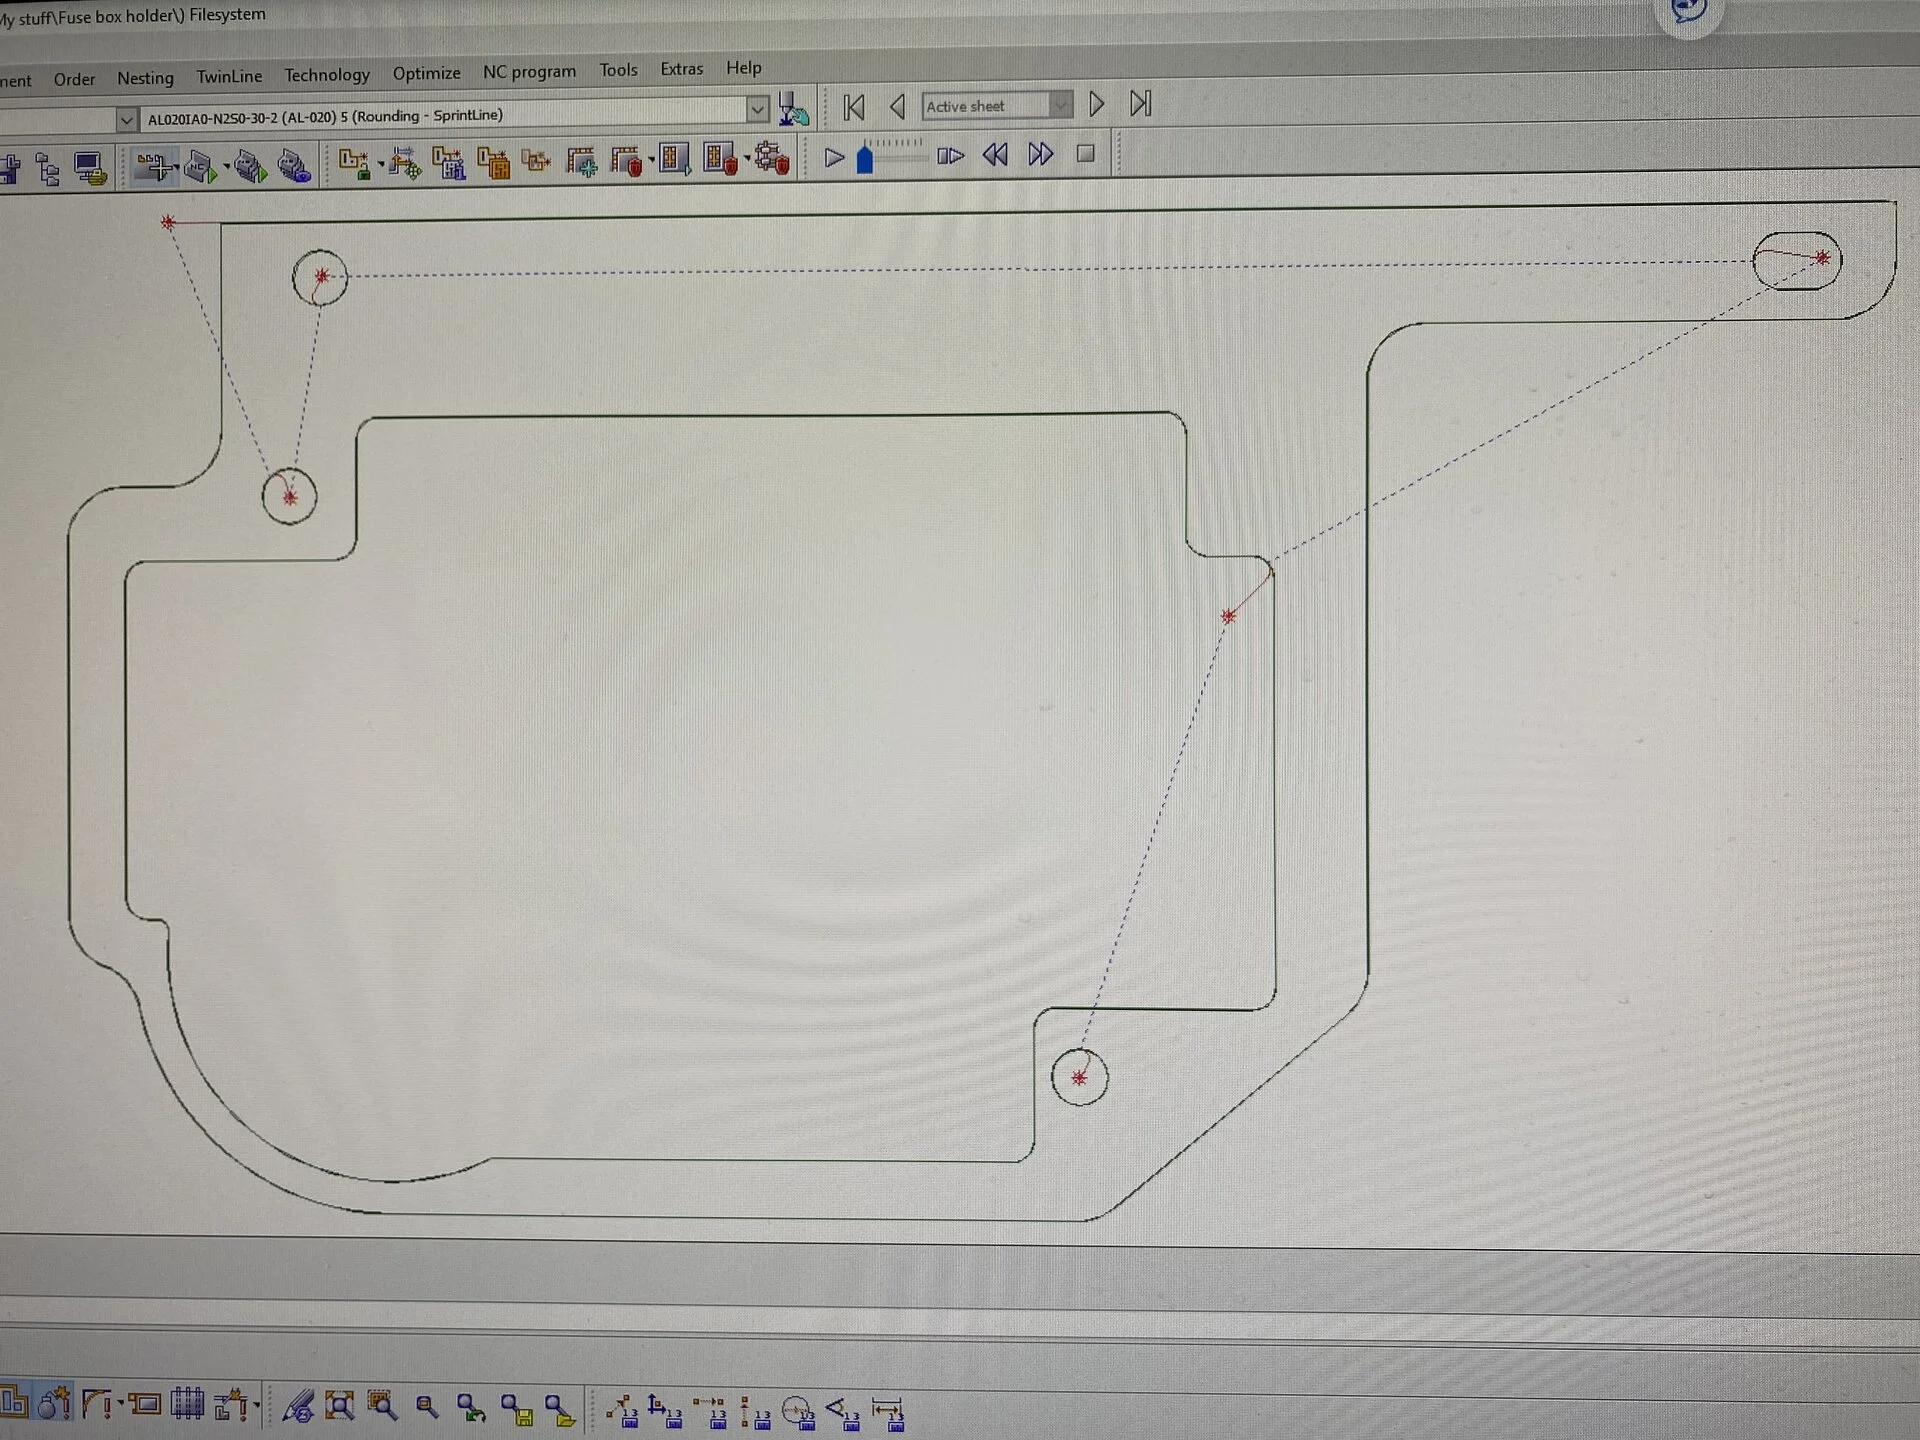Screen dimensions: 1920x1440
Task: Stop the simulation playback
Action: (1085, 154)
